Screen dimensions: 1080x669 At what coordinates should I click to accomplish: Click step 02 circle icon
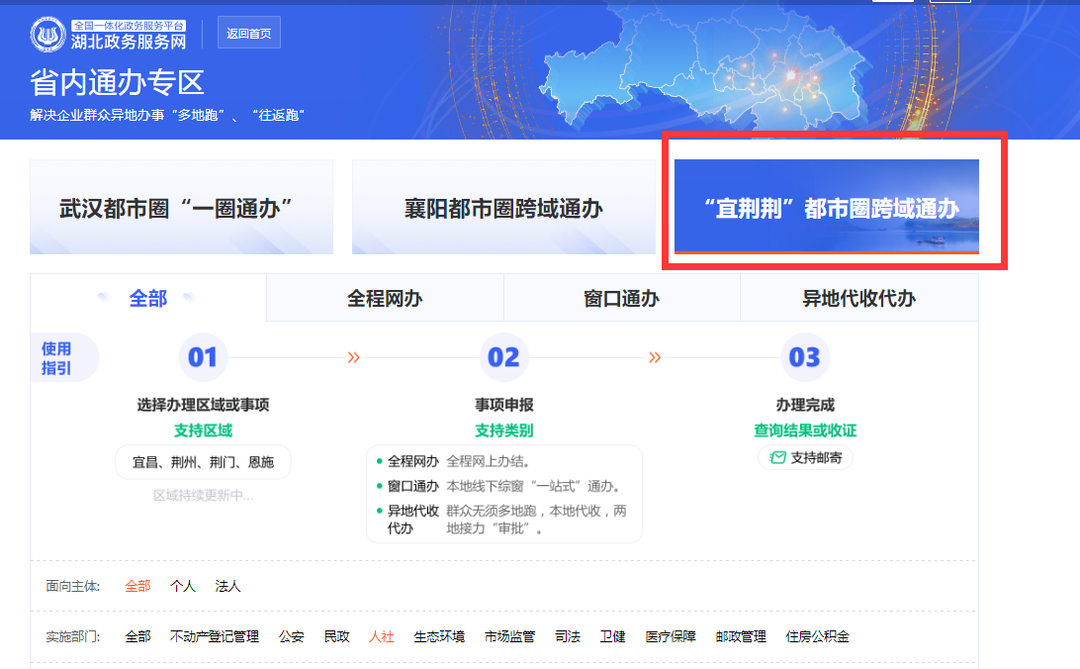(x=503, y=357)
